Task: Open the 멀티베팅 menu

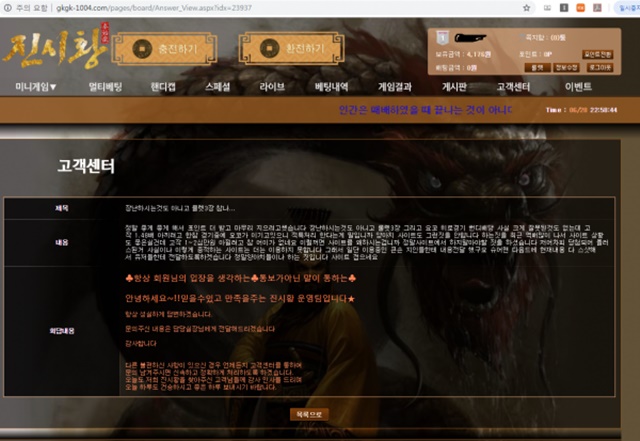Action: tap(105, 87)
